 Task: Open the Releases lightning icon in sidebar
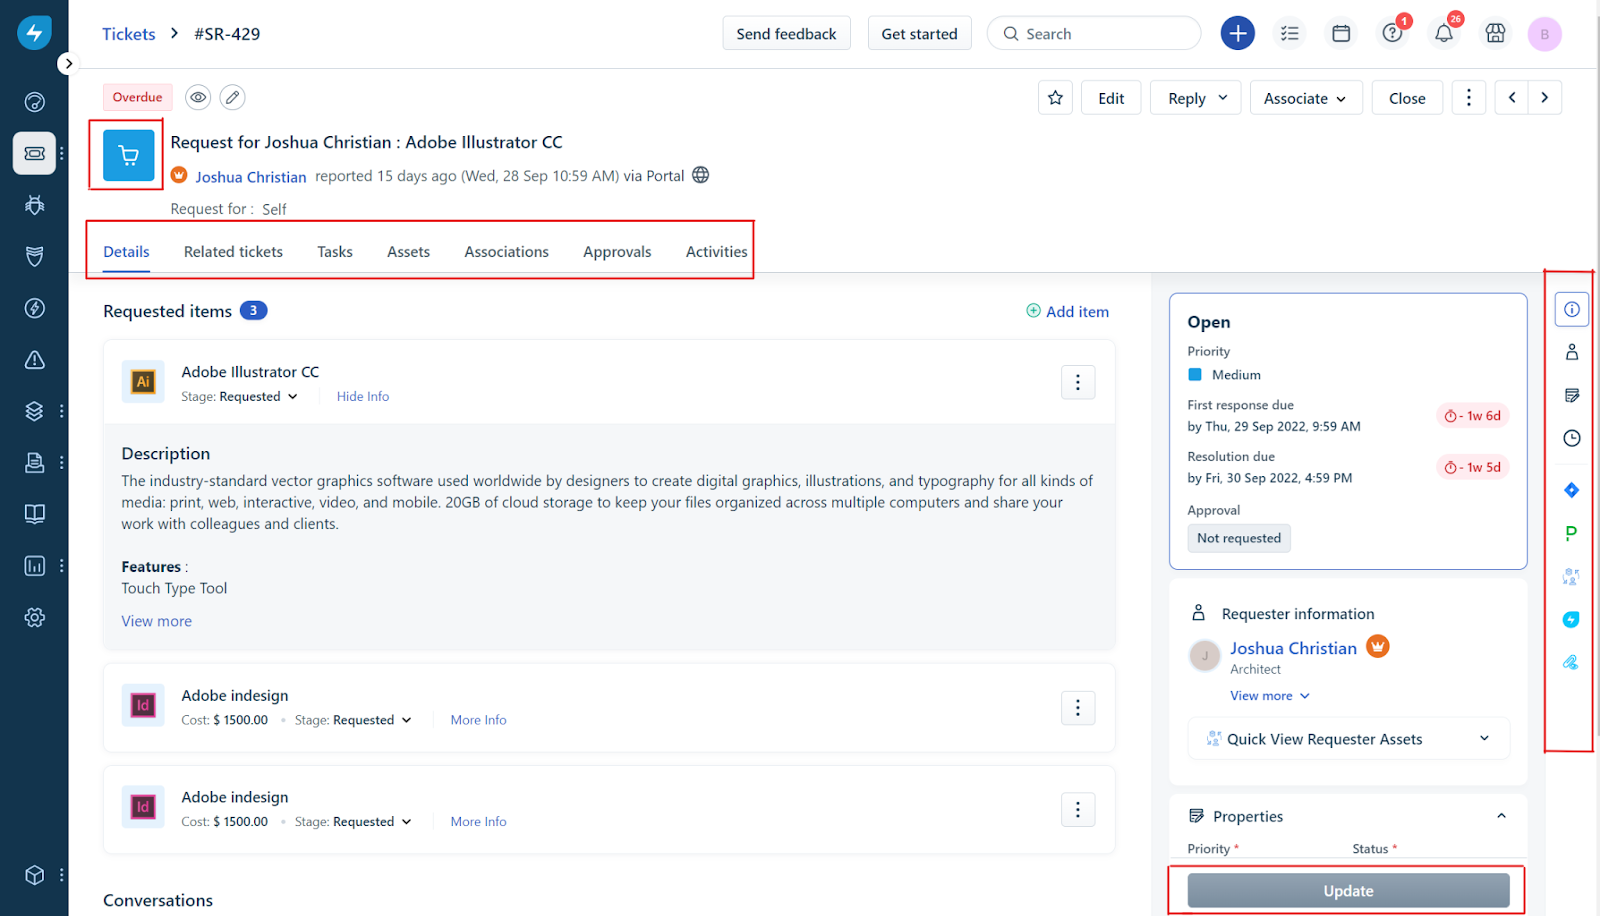point(34,308)
